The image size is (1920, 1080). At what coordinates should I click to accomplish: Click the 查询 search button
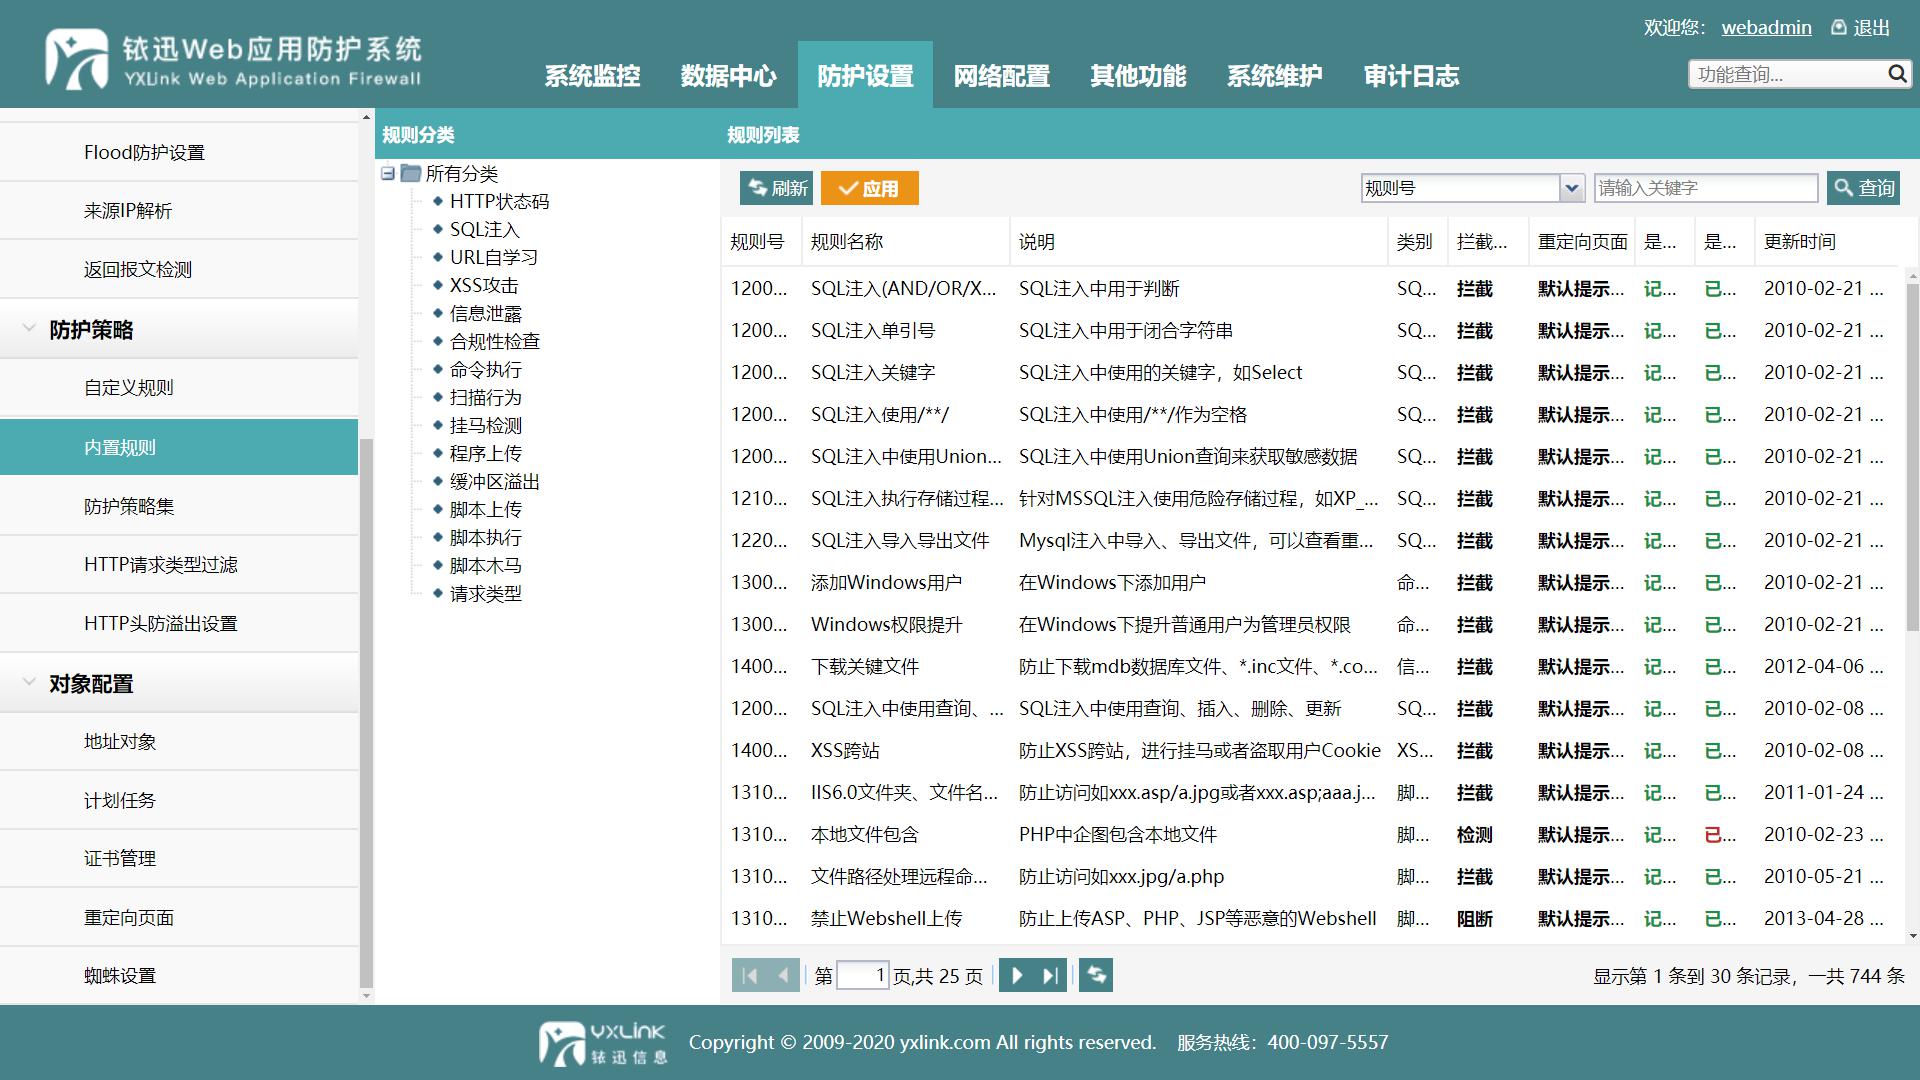pyautogui.click(x=1863, y=188)
